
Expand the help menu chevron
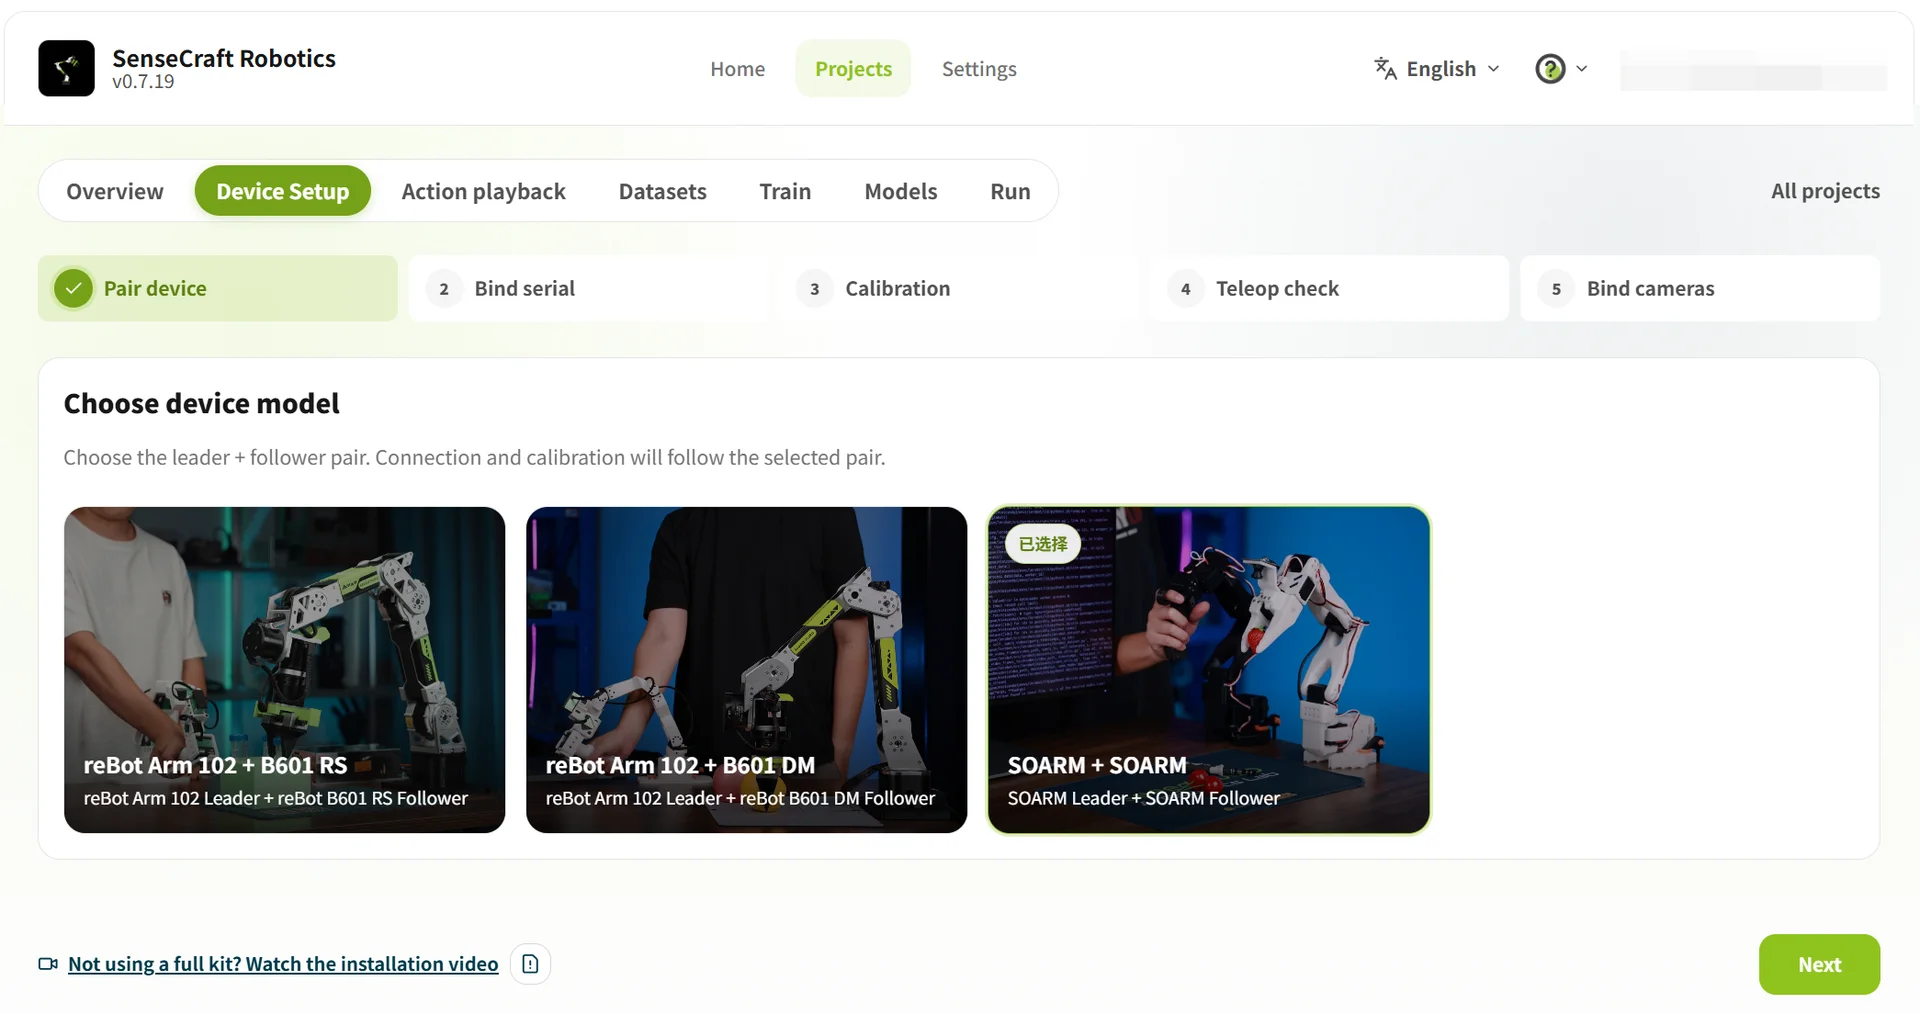(1582, 69)
